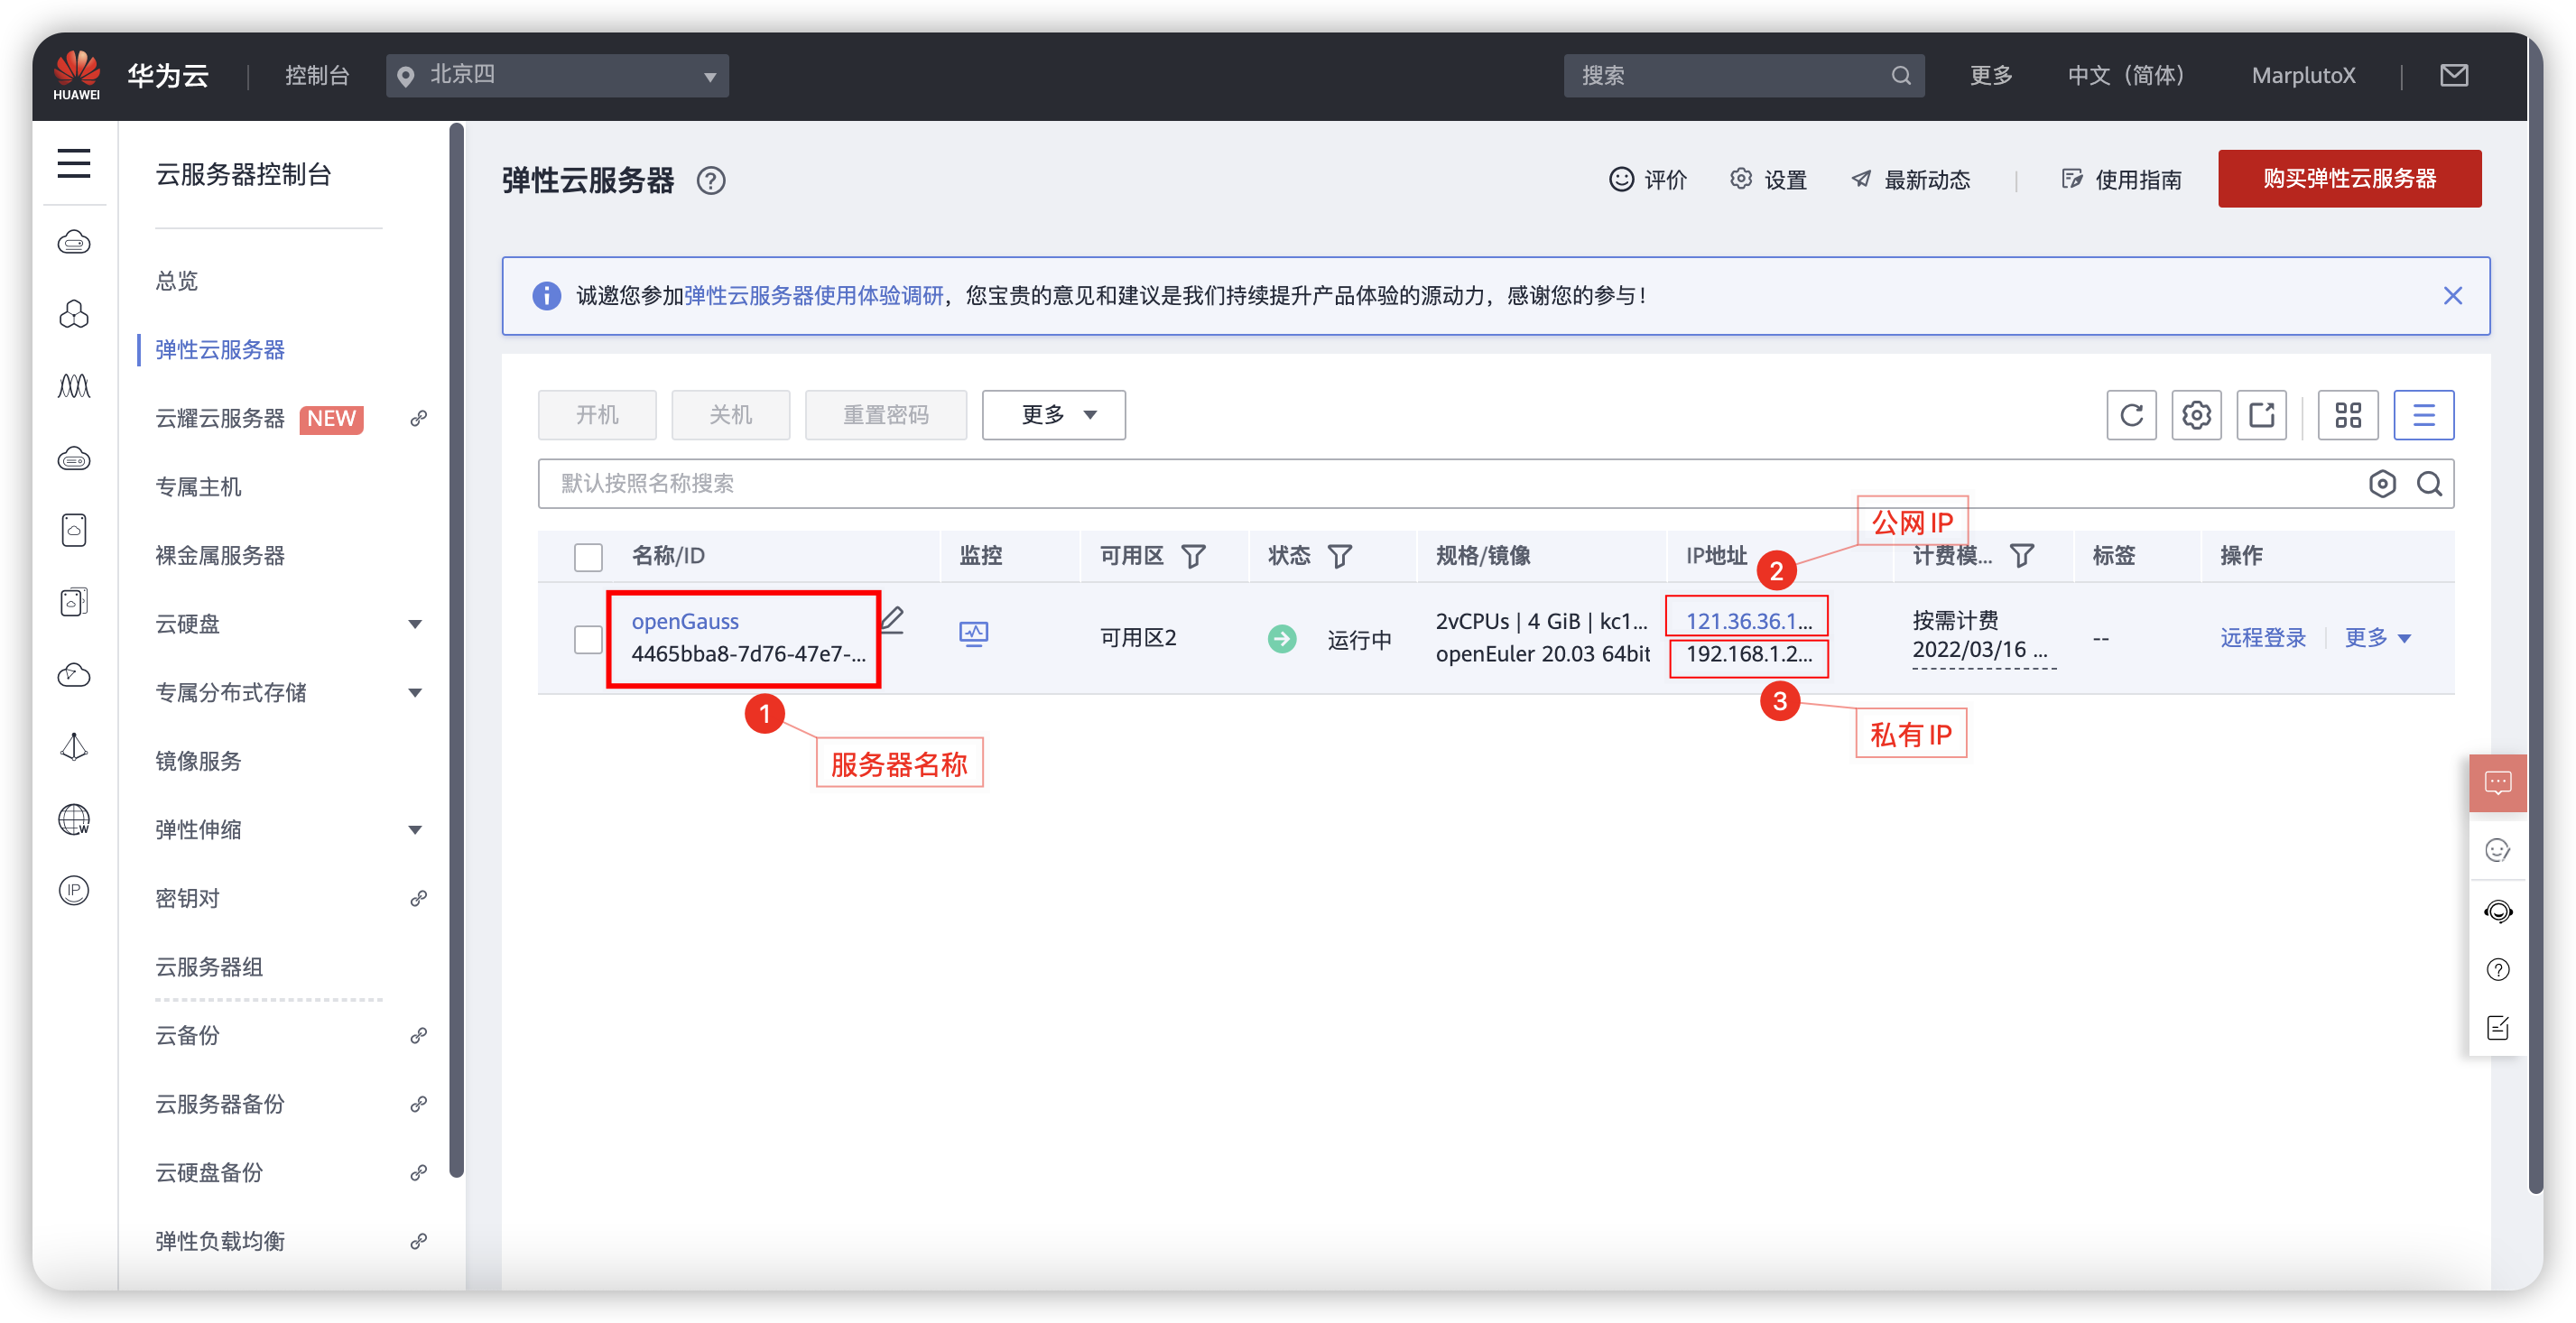The width and height of the screenshot is (2576, 1323).
Task: Switch to card grid view
Action: [2348, 415]
